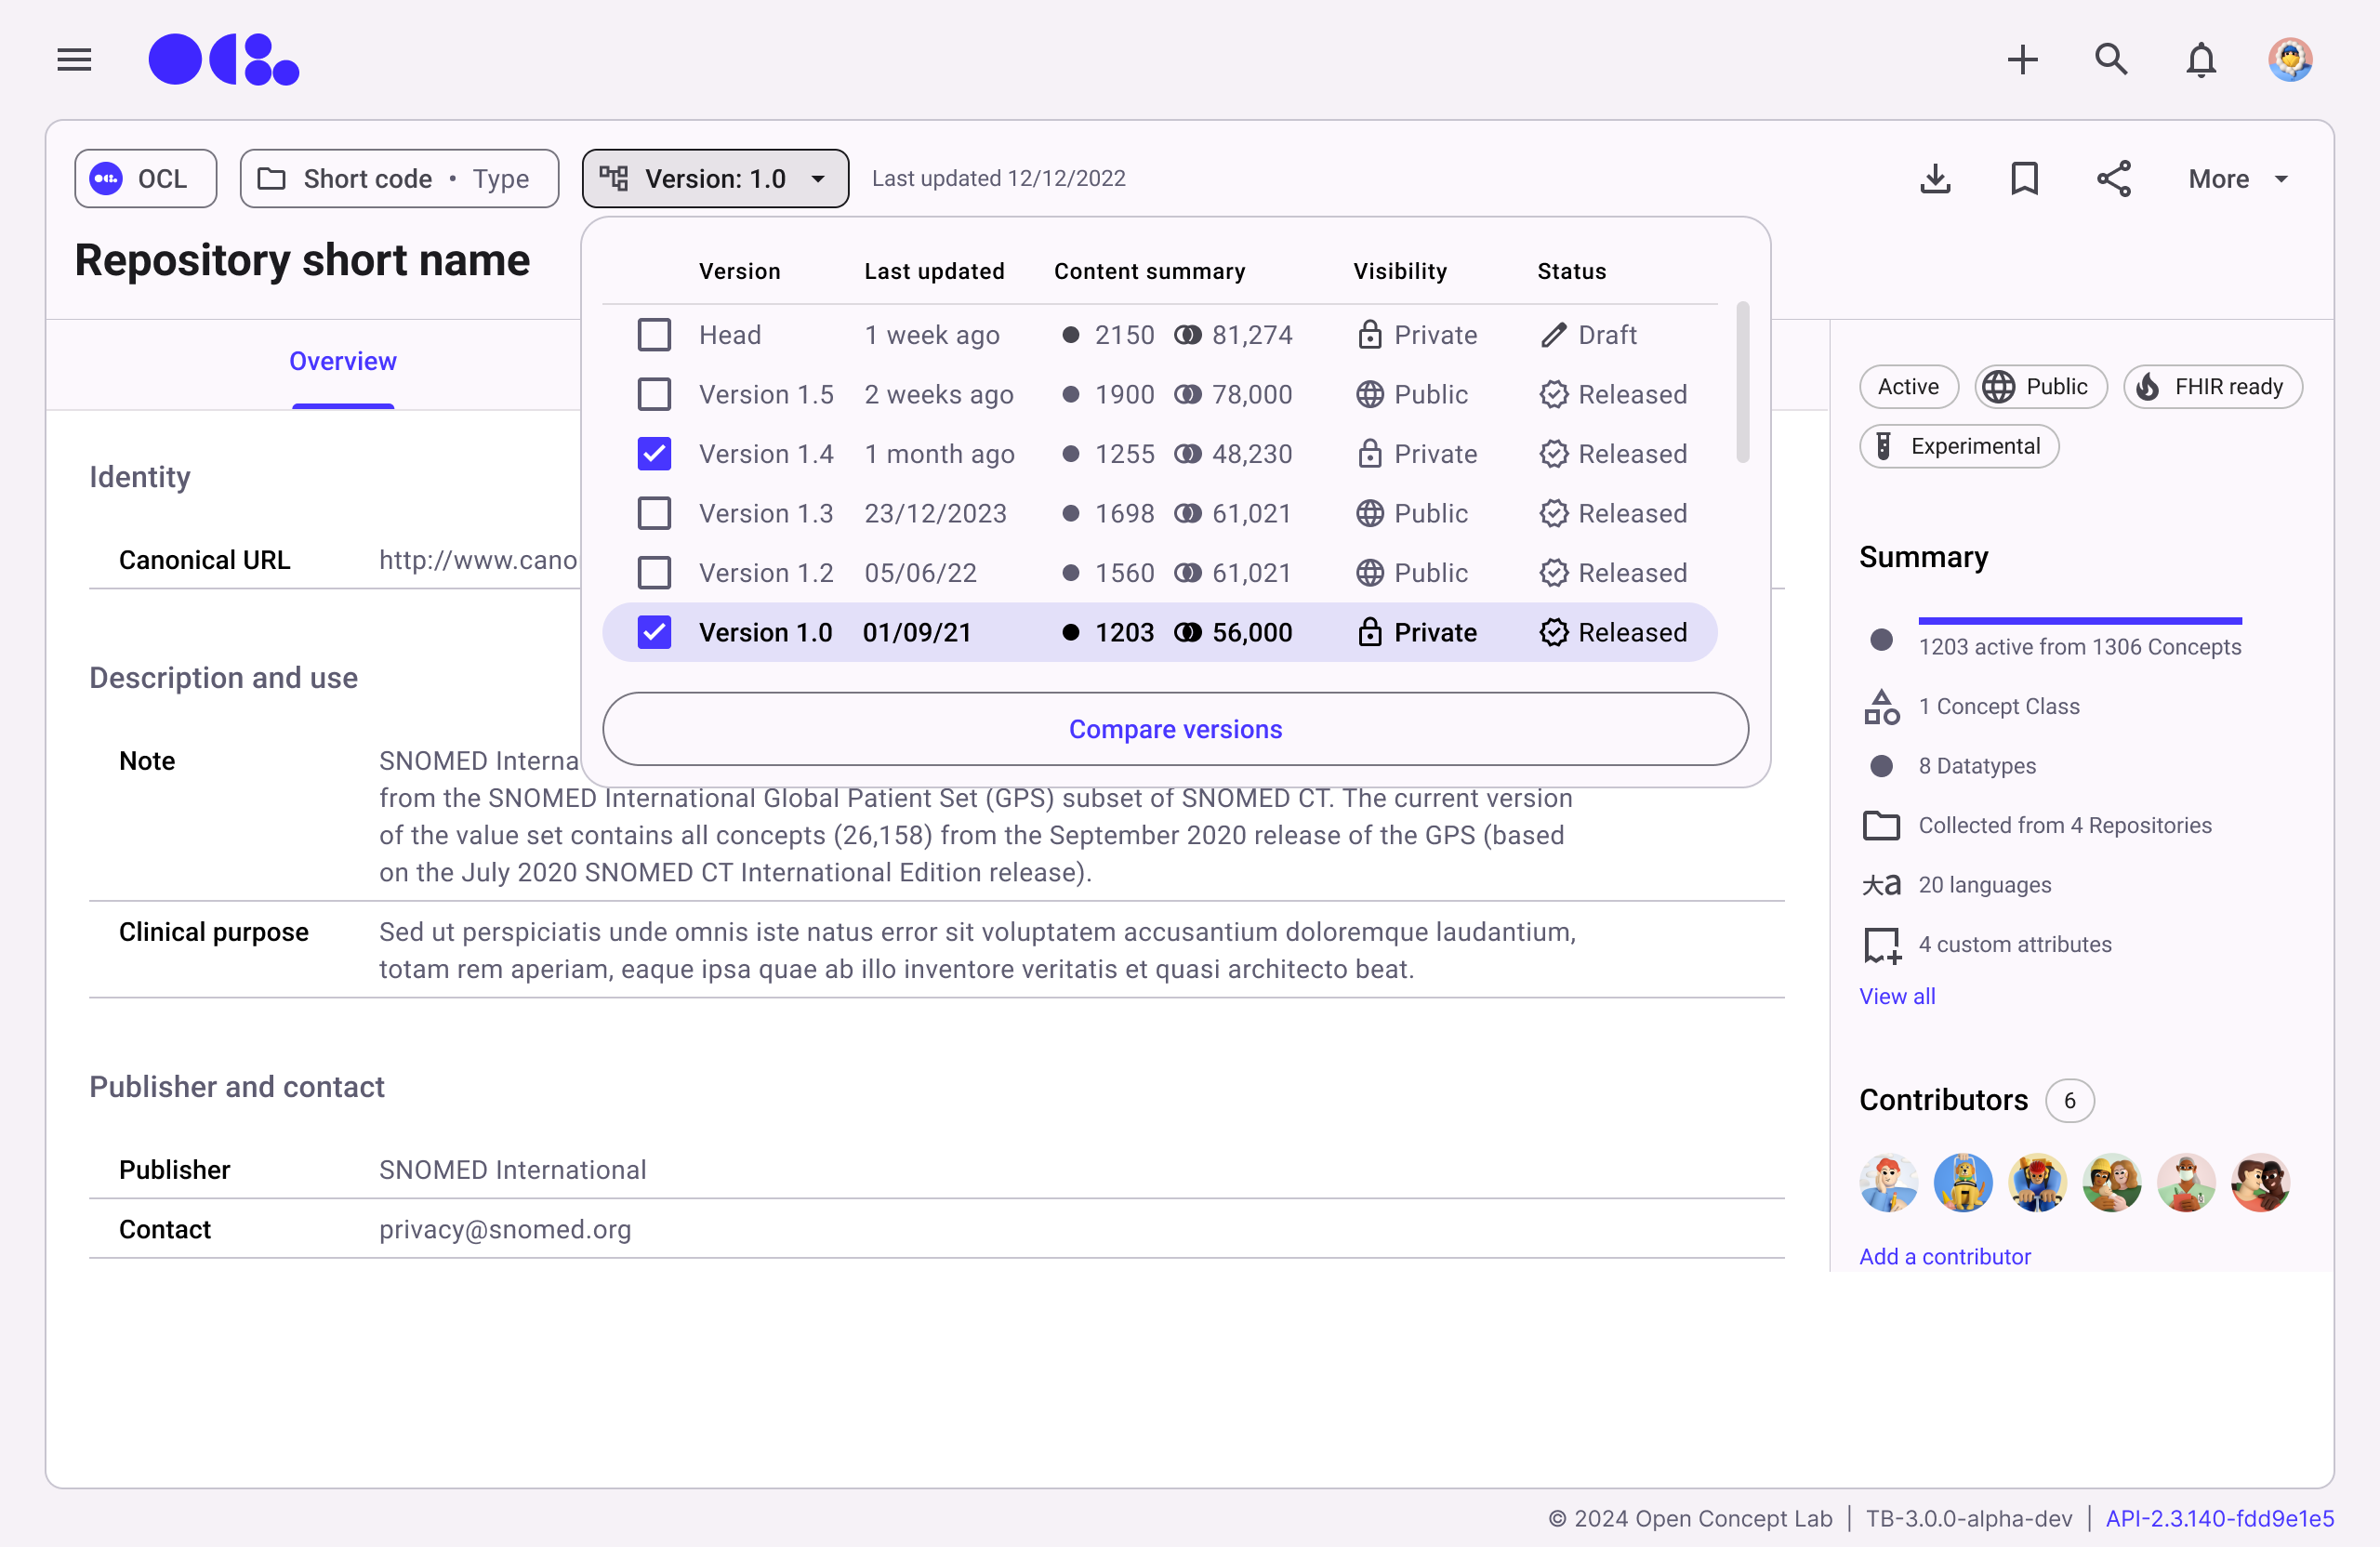
Task: Collapse the Version: 1.0 dropdown
Action: pos(715,179)
